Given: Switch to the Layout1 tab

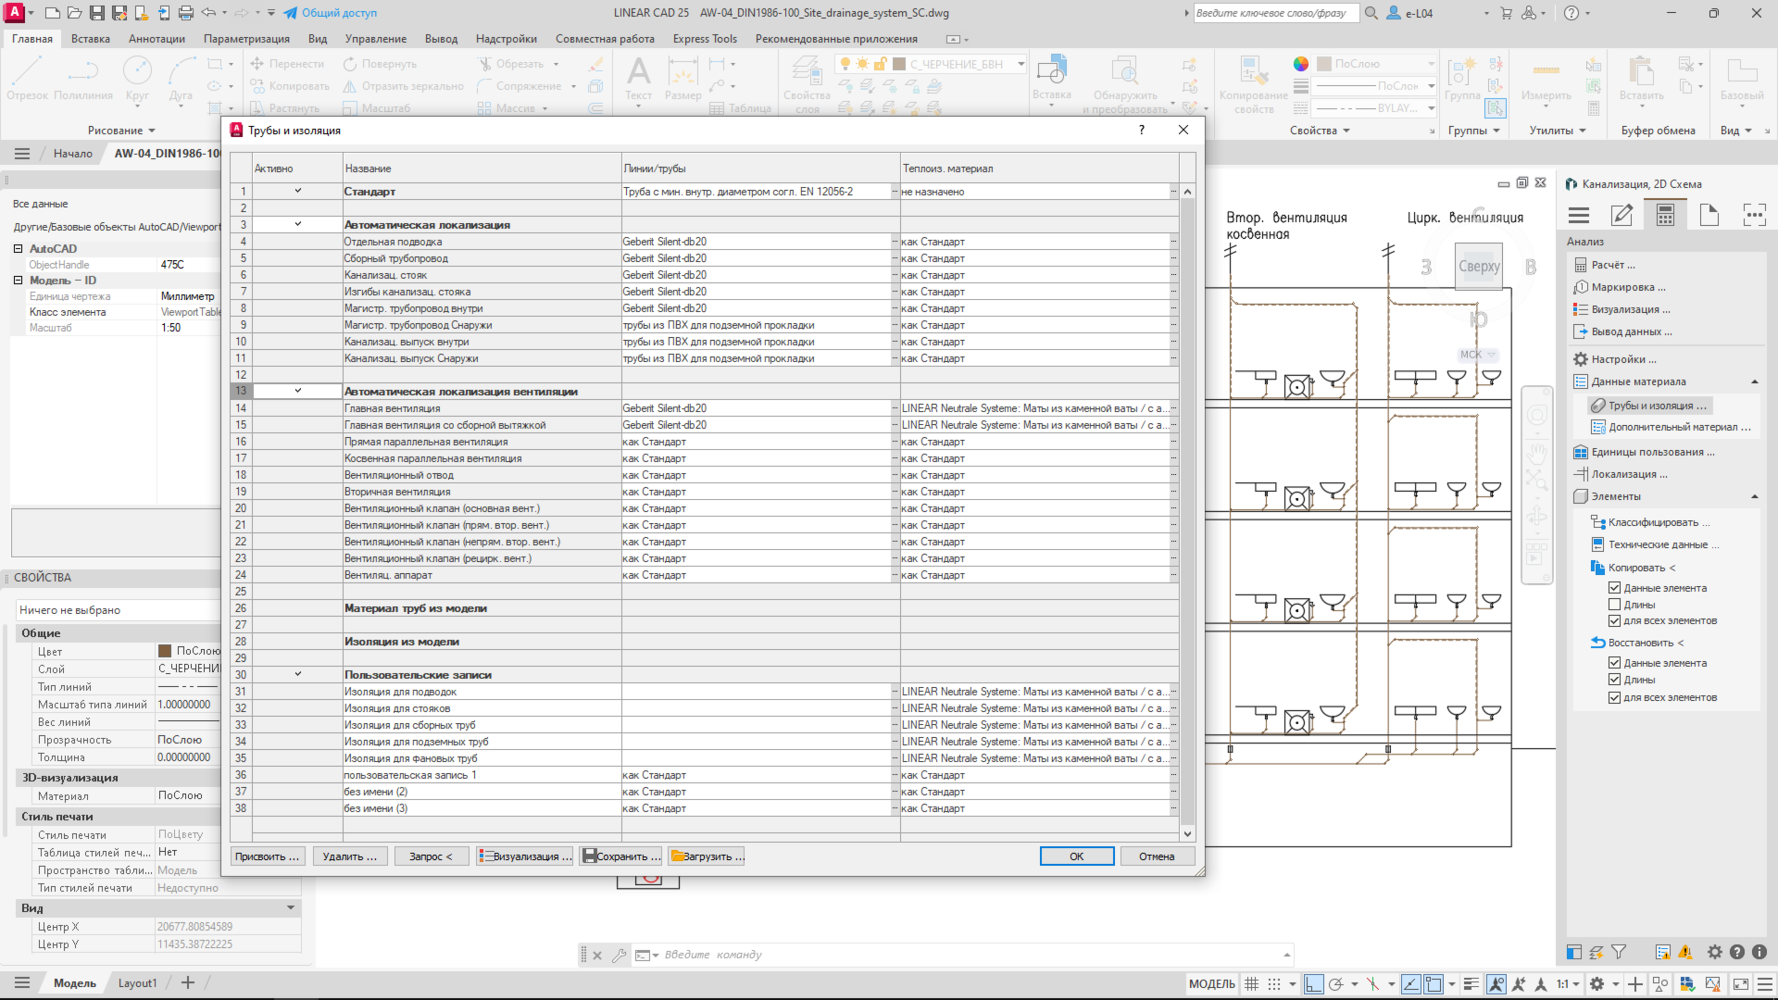Looking at the screenshot, I should click(x=137, y=983).
